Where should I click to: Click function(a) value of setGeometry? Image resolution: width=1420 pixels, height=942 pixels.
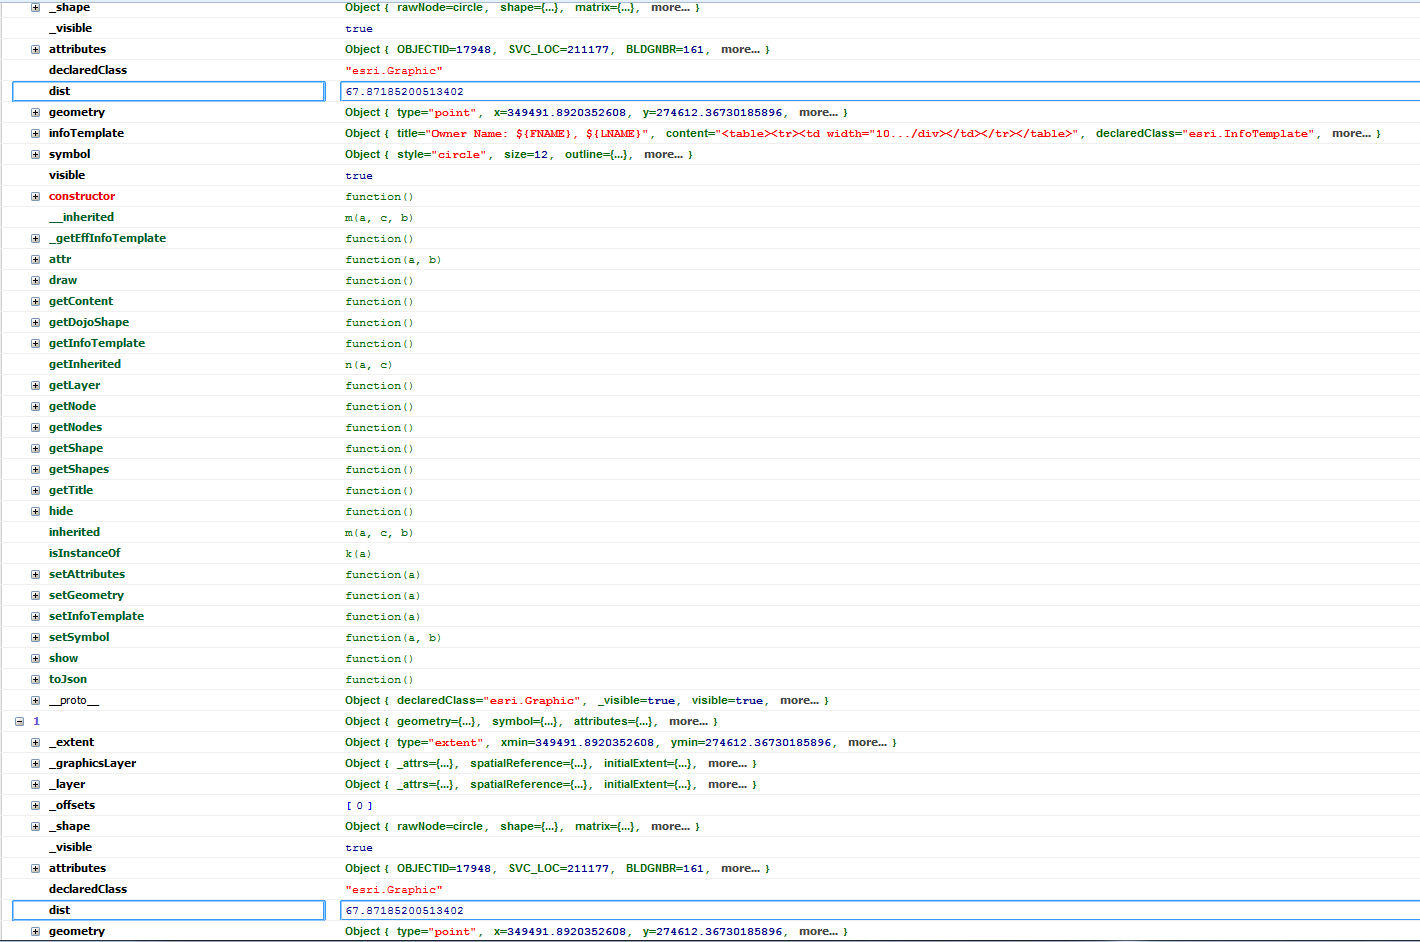tap(383, 595)
